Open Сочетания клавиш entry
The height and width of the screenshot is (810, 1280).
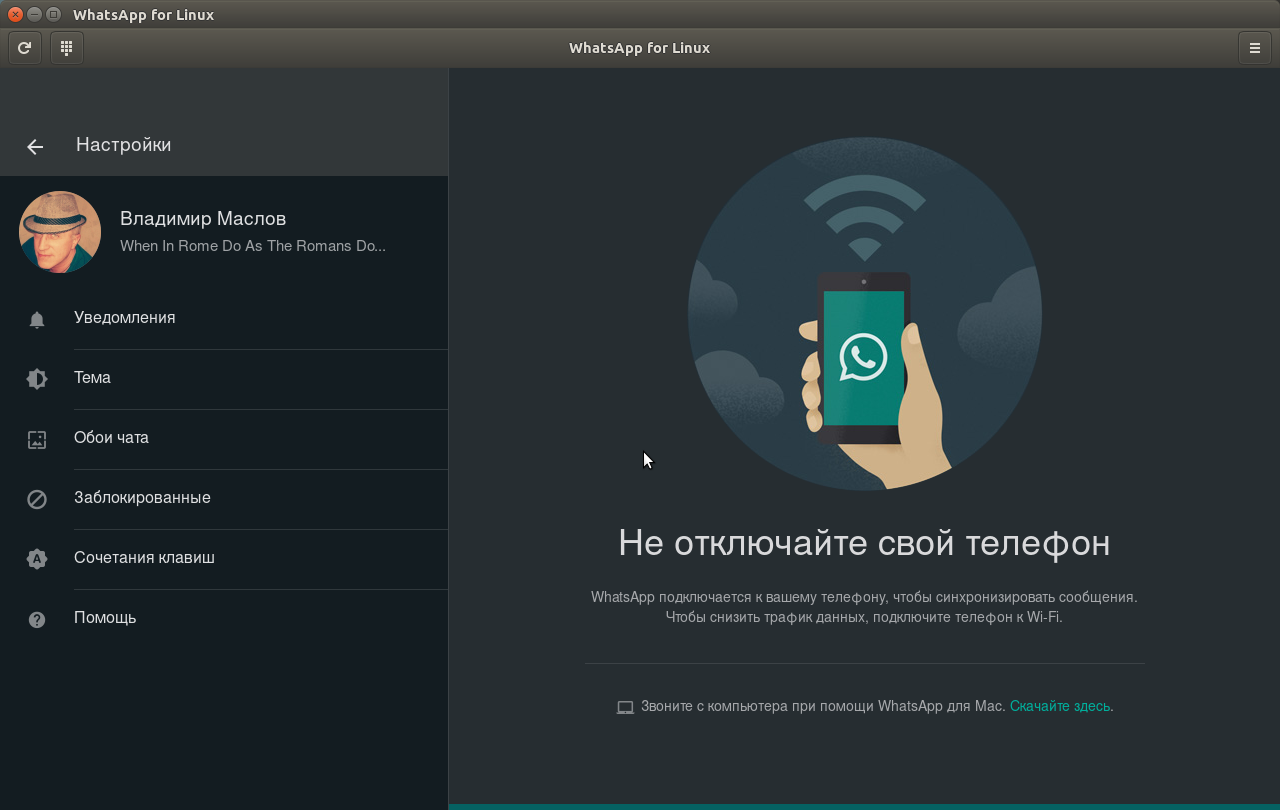(x=224, y=559)
